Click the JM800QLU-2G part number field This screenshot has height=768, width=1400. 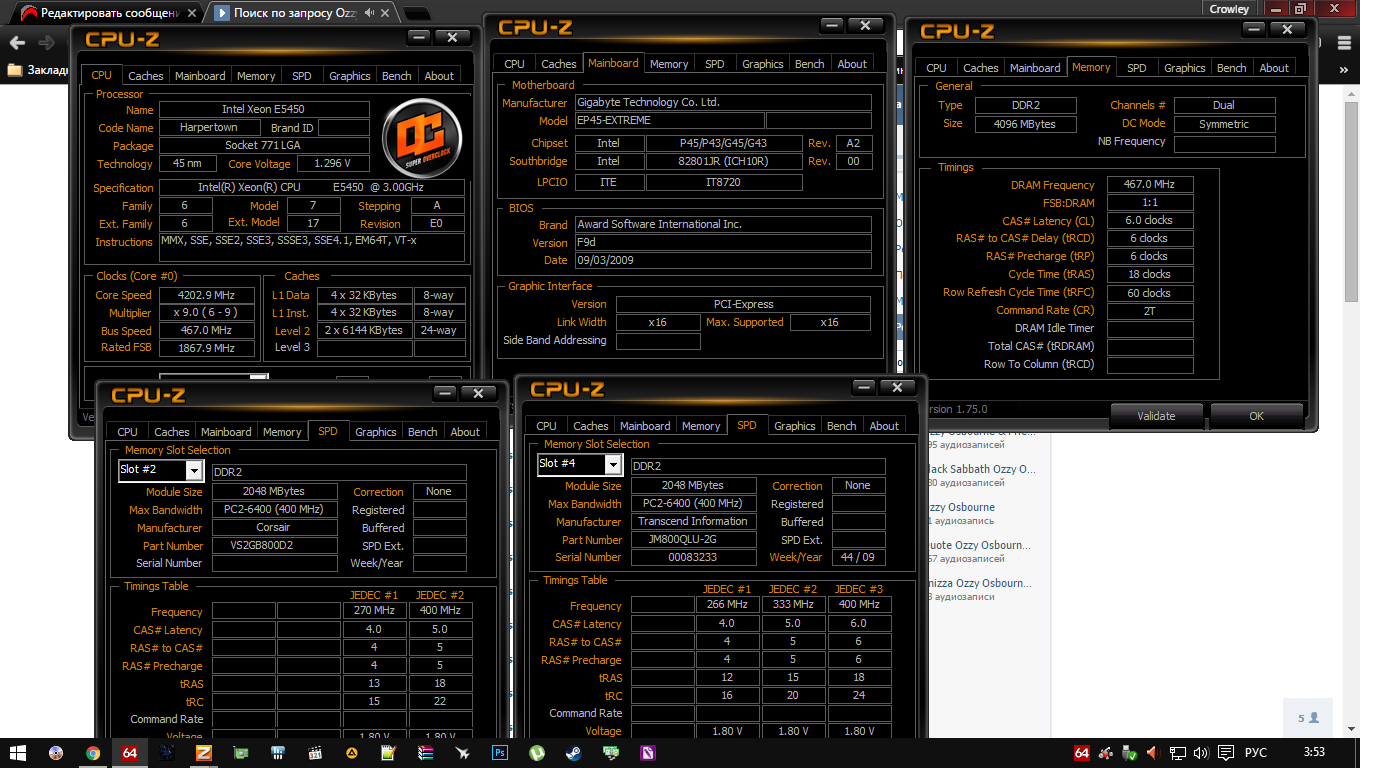tap(696, 539)
